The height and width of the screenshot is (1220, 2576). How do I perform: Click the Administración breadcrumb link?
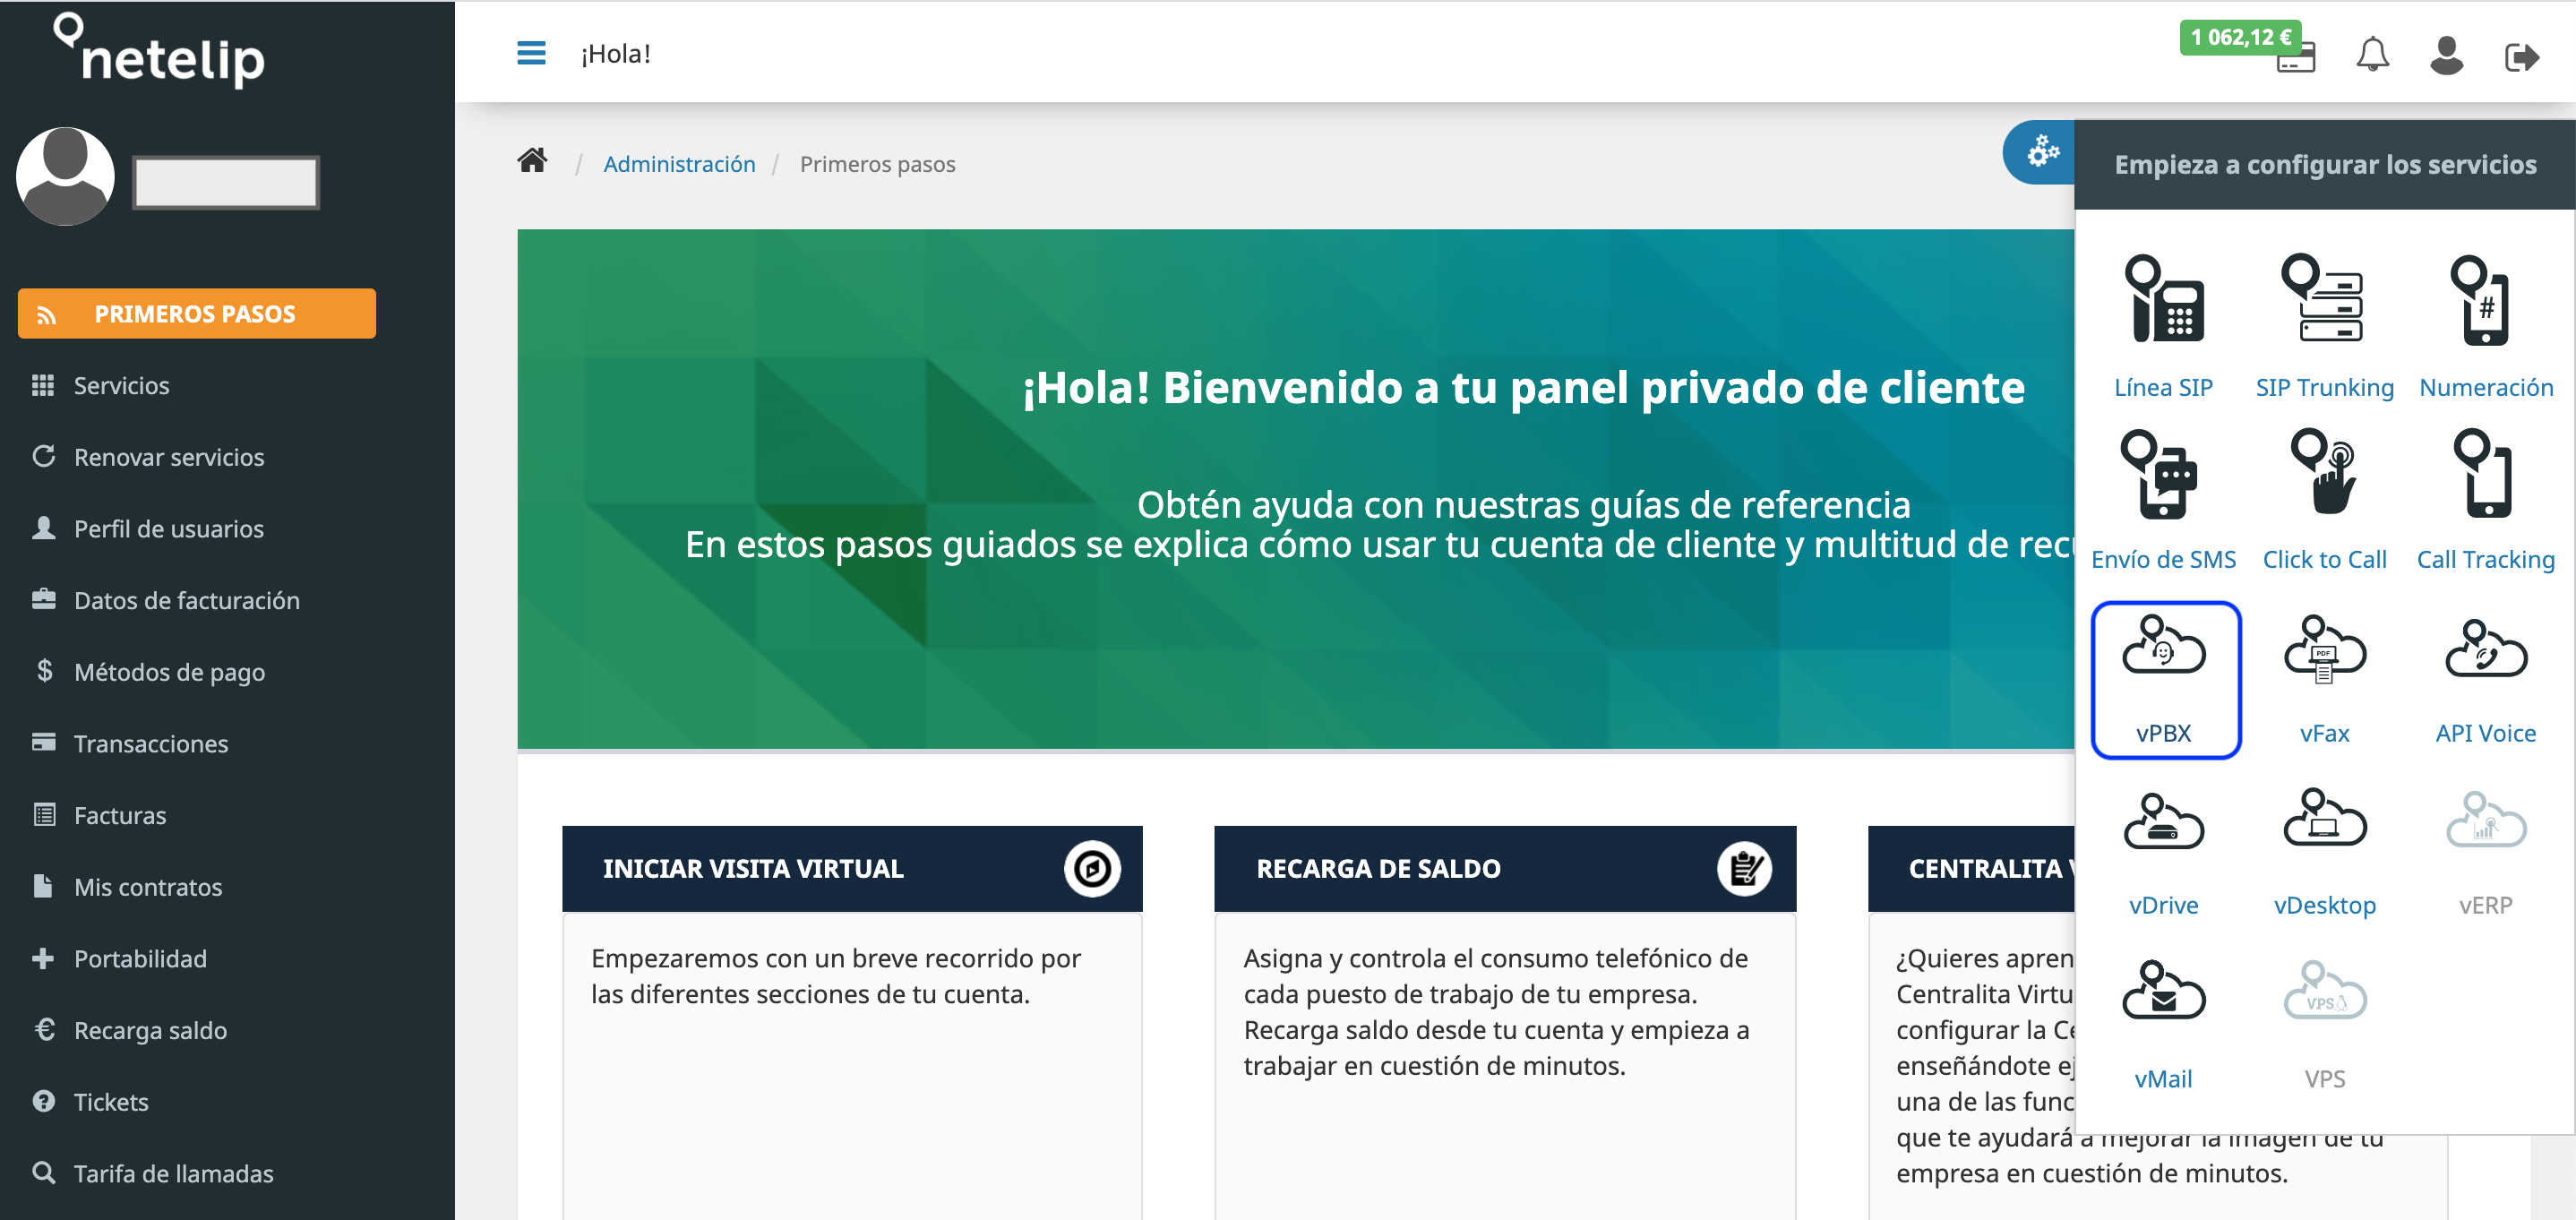[679, 164]
